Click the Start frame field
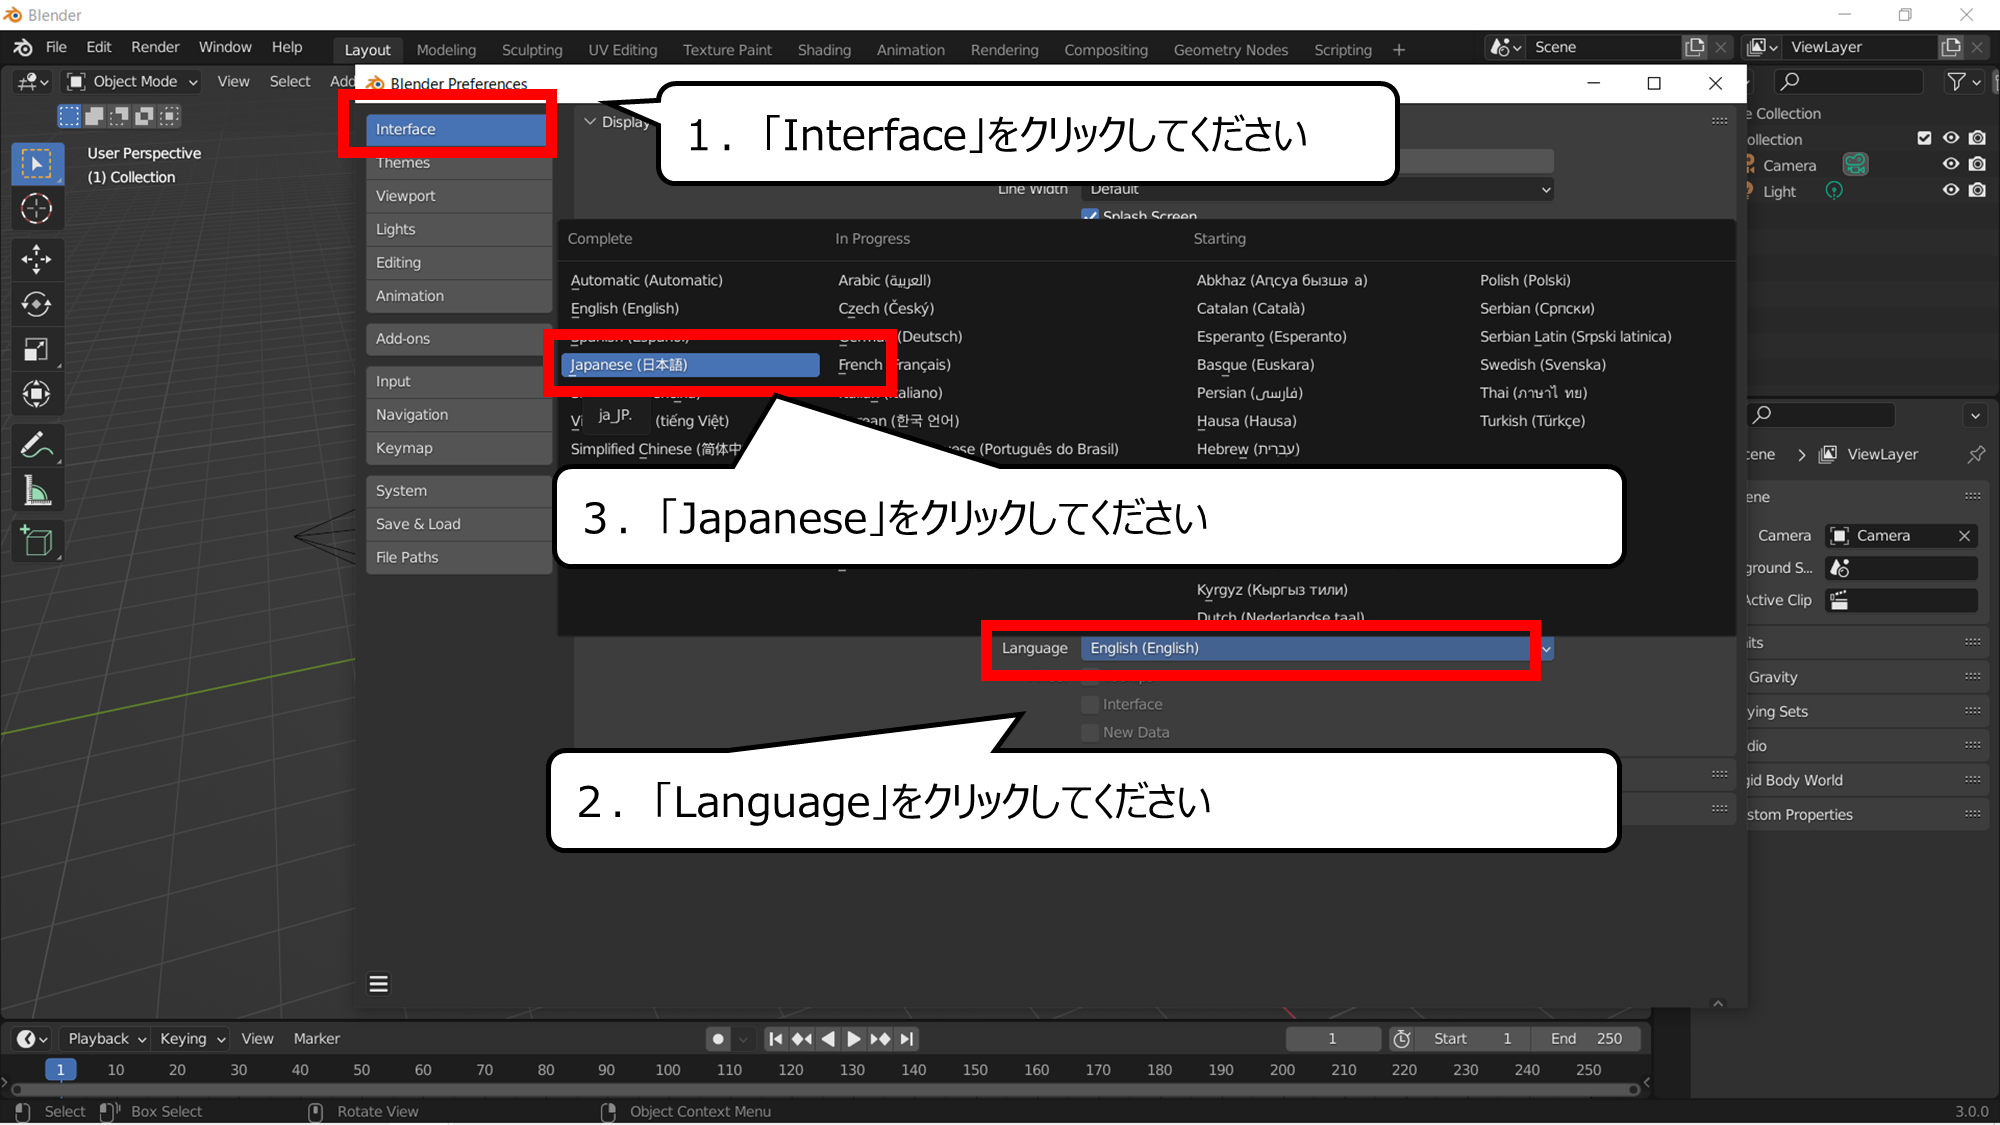Image resolution: width=2000 pixels, height=1125 pixels. [1472, 1039]
